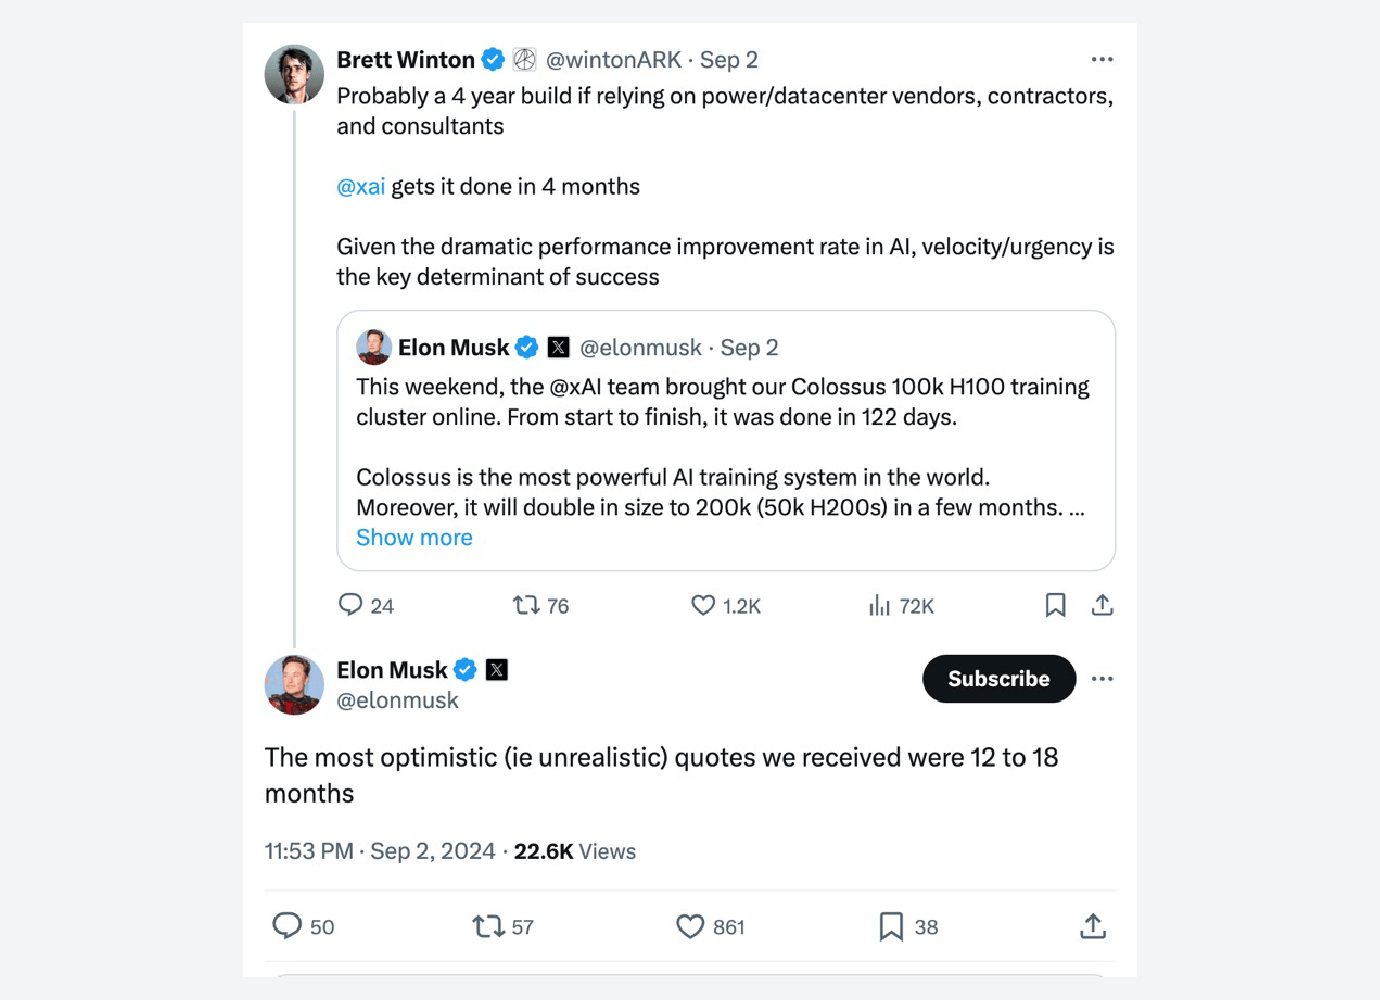Like Brett Winton's post
Viewport: 1380px width, 1000px height.
[703, 605]
